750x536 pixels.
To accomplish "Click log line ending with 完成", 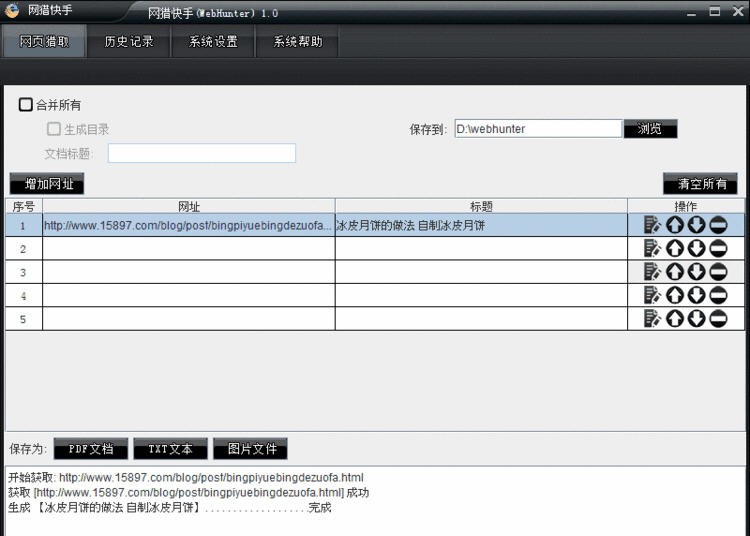I will 169,507.
